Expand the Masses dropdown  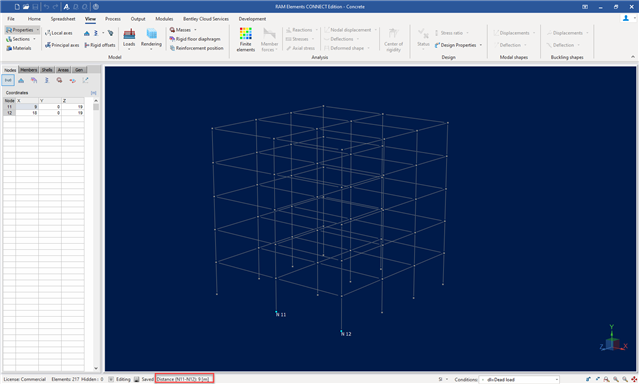click(x=195, y=30)
